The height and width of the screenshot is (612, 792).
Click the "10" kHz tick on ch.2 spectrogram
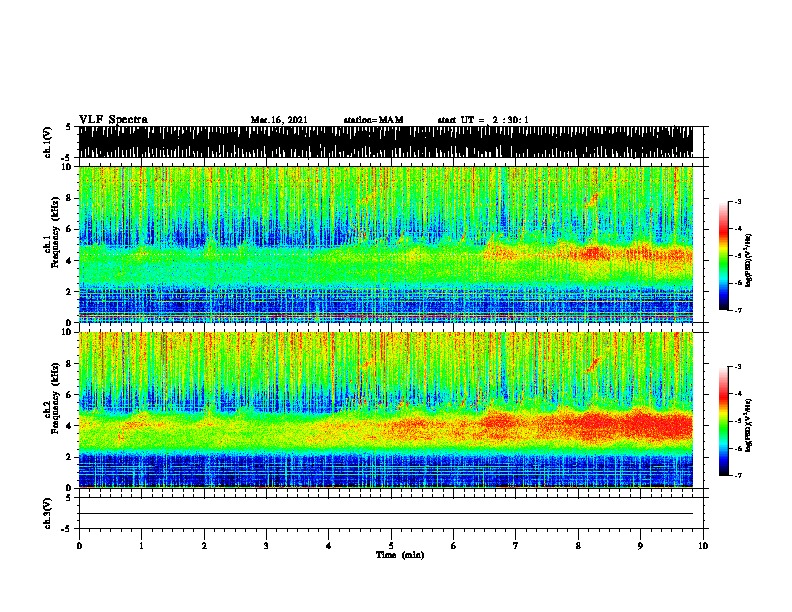69,332
